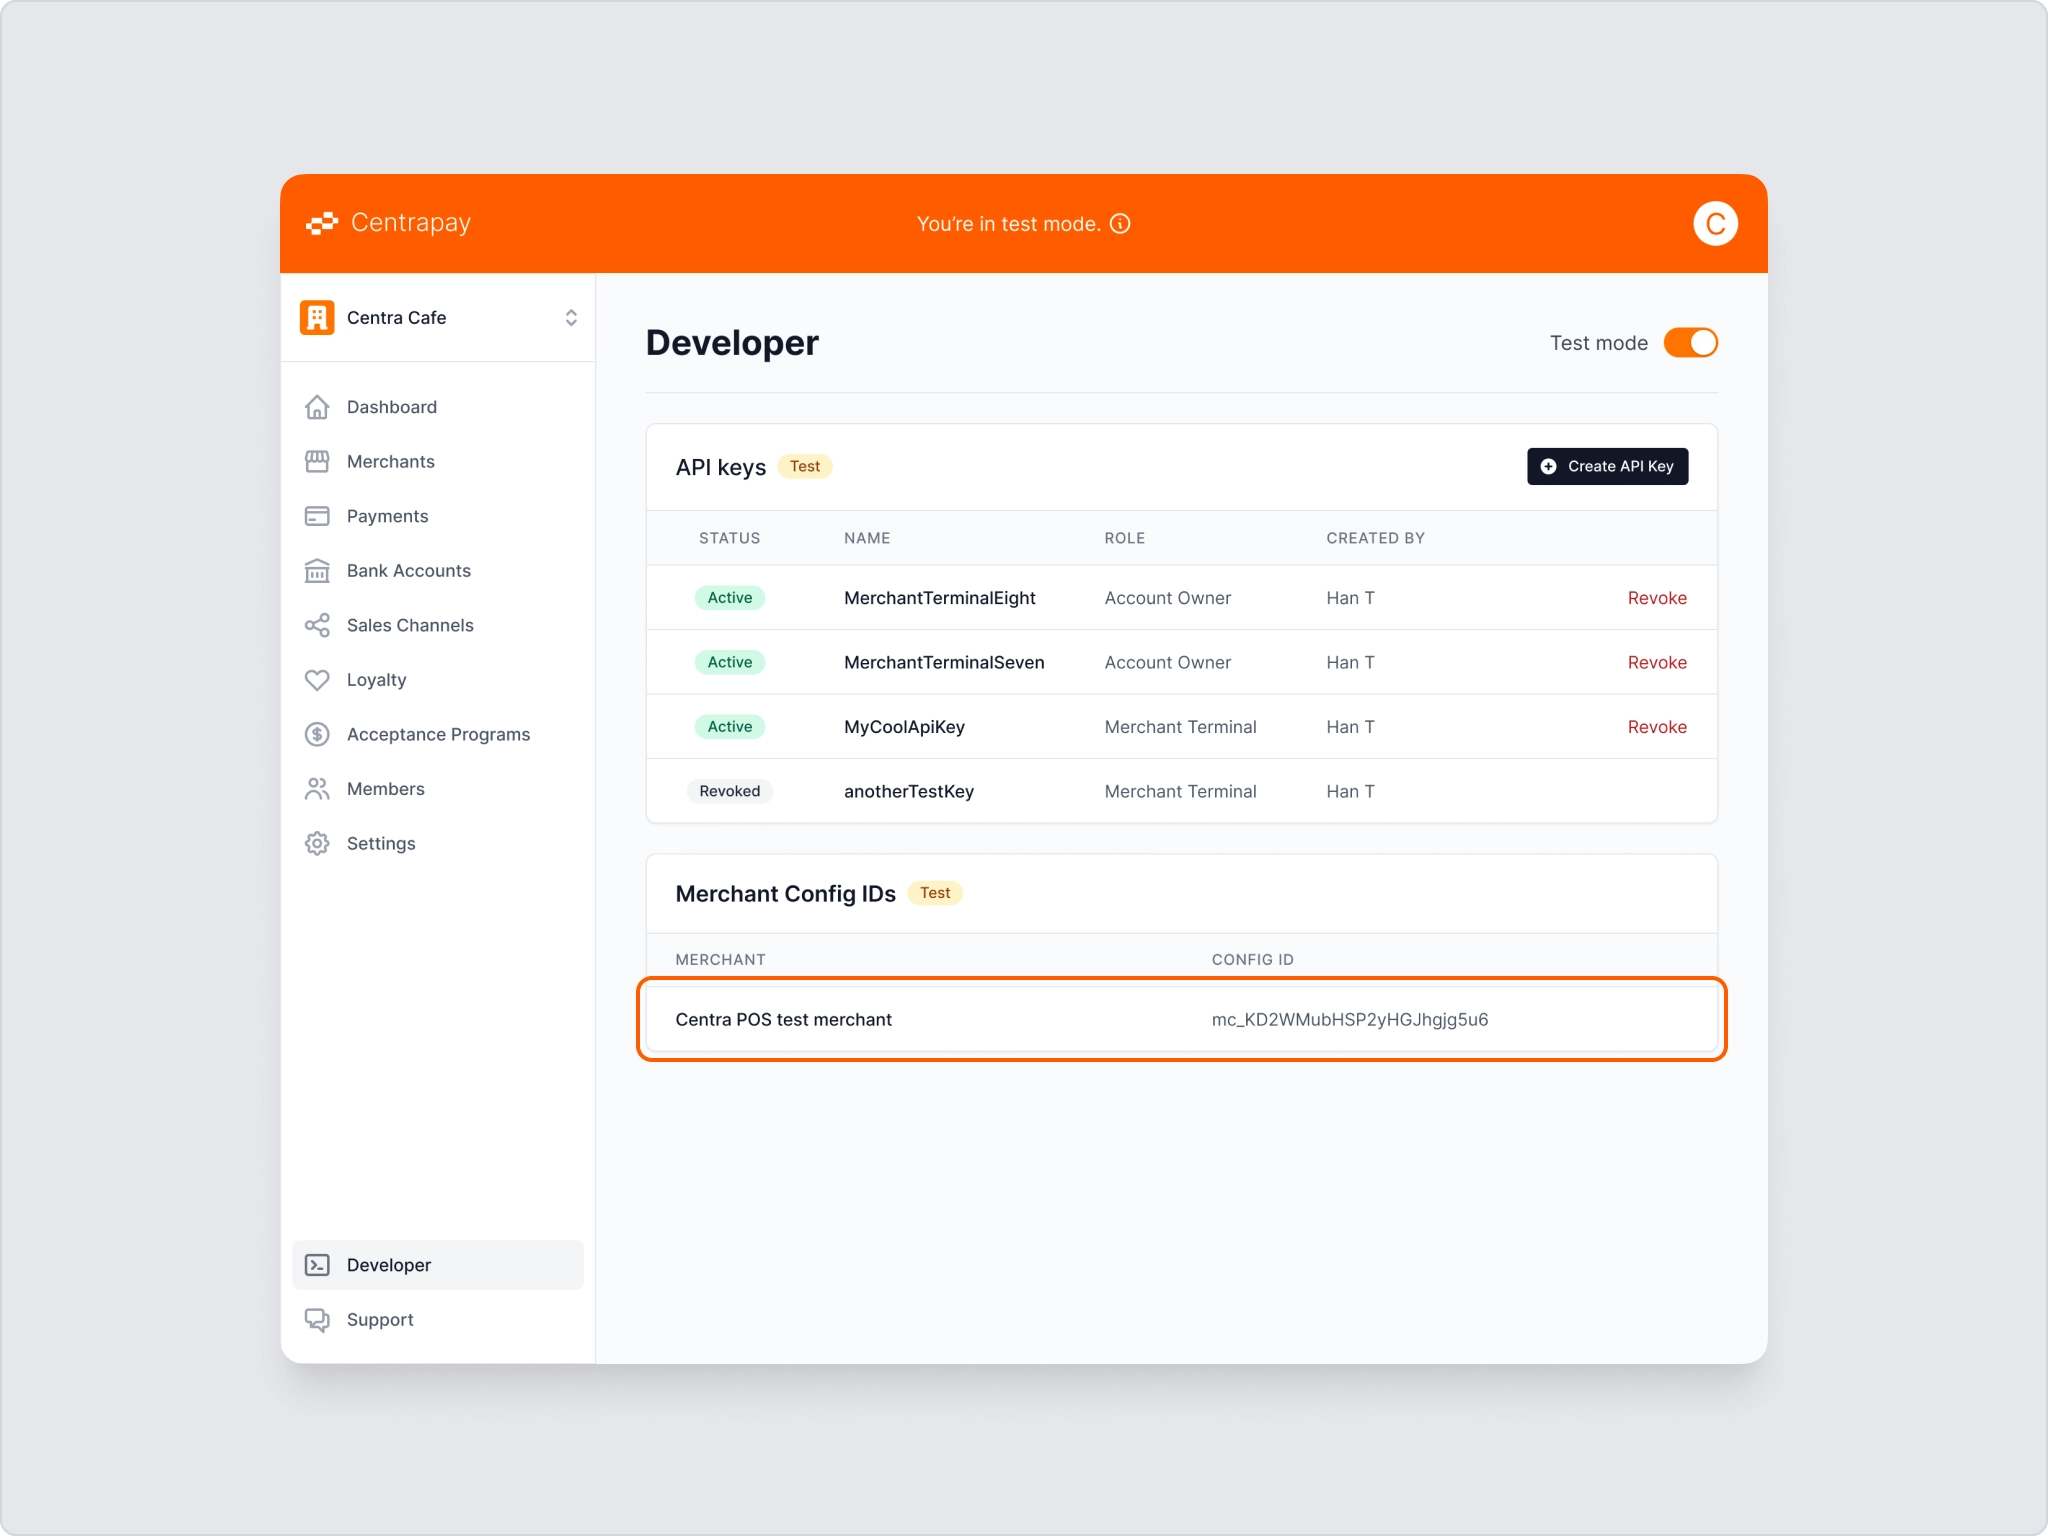Click the Developer terminal icon
The height and width of the screenshot is (1536, 2048).
pos(317,1265)
